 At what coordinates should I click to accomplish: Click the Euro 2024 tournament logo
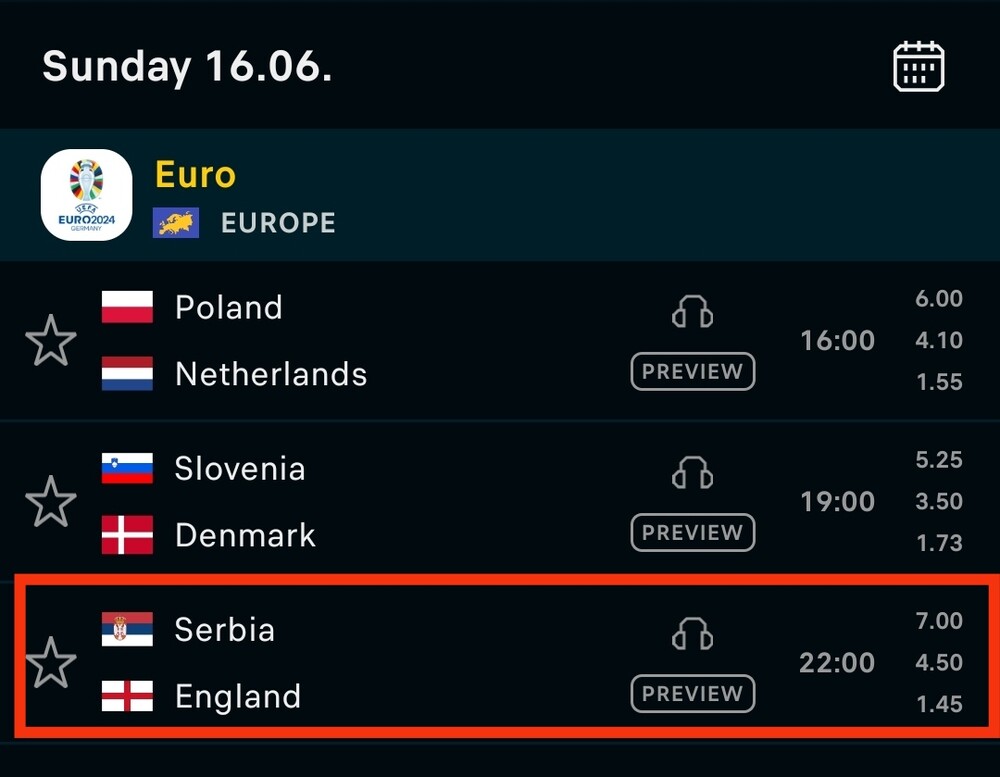click(x=87, y=195)
